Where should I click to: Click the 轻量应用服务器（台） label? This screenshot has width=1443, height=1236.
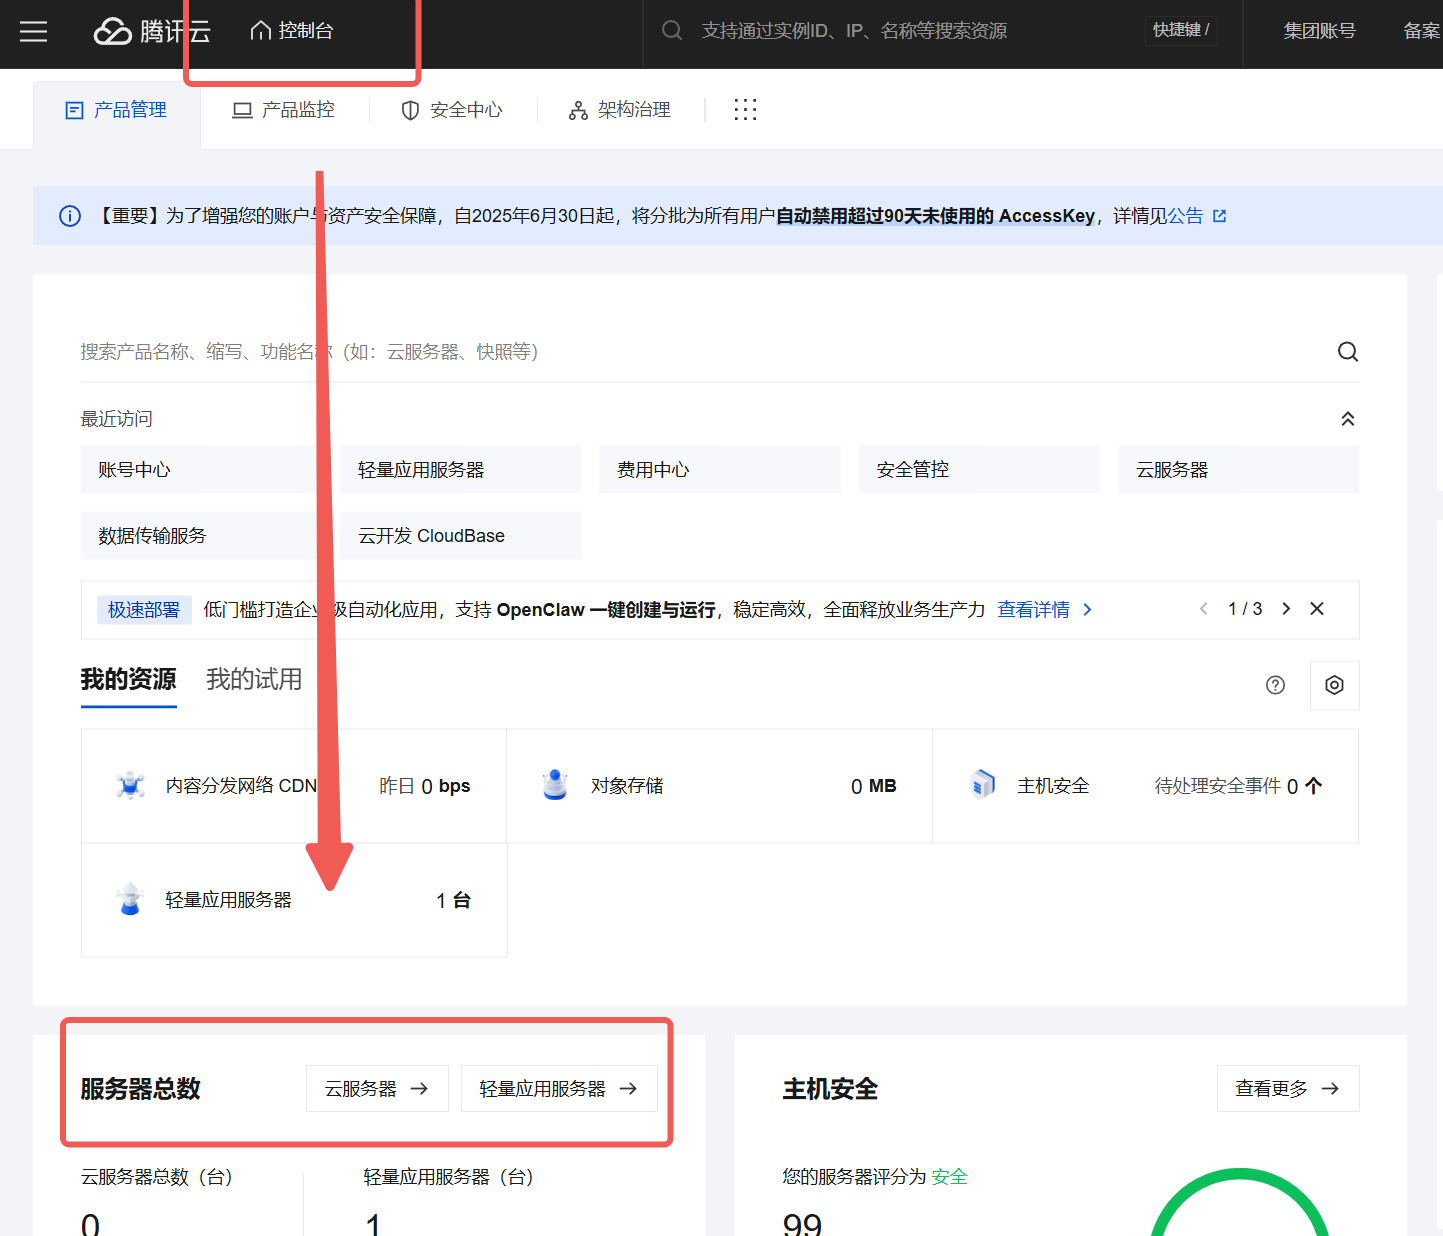click(x=449, y=1177)
